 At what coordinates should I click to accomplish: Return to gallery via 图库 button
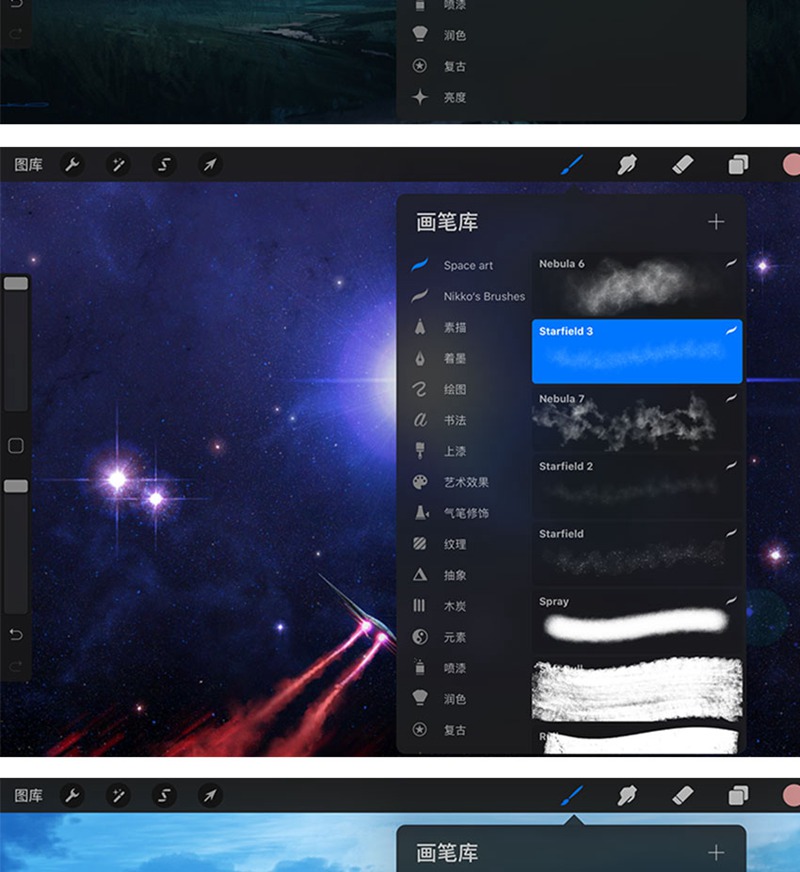(x=30, y=165)
